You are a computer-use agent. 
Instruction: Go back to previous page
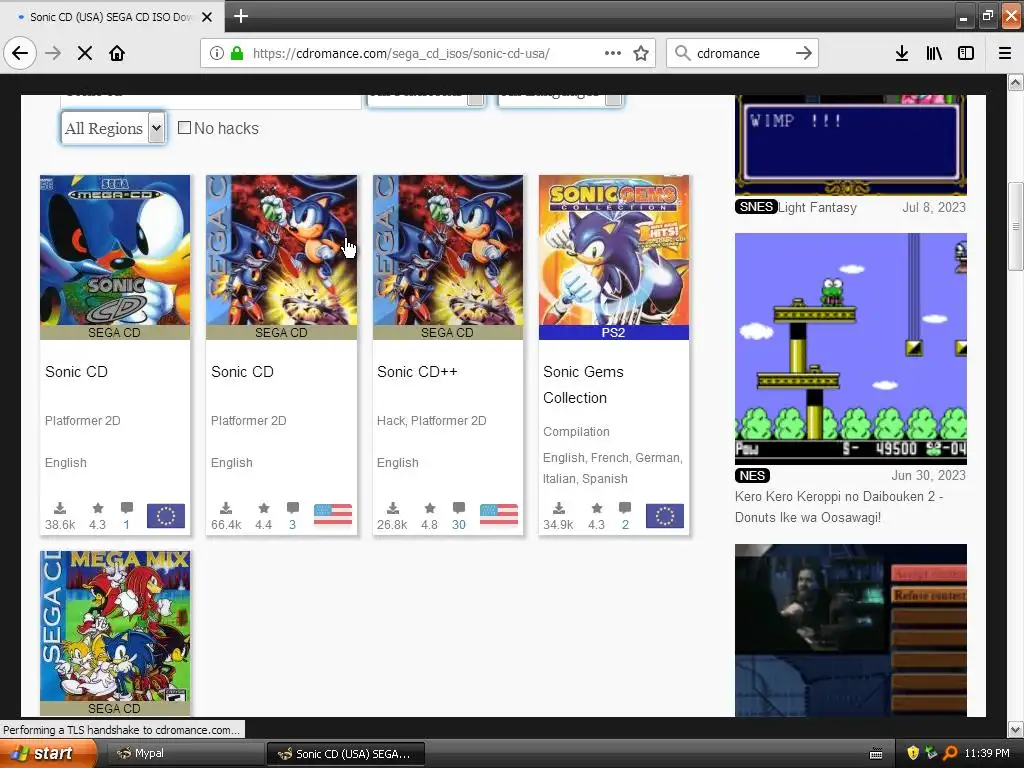pyautogui.click(x=20, y=53)
